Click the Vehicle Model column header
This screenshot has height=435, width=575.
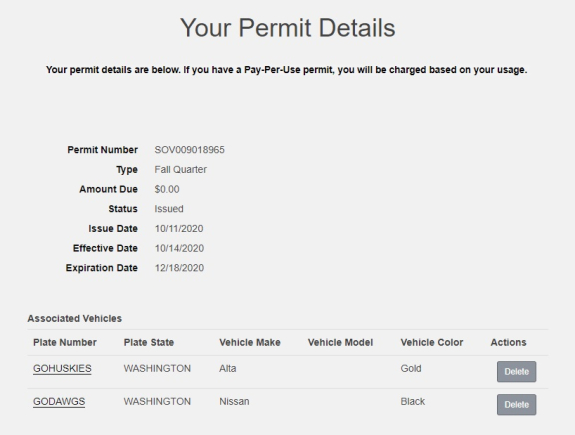point(340,342)
